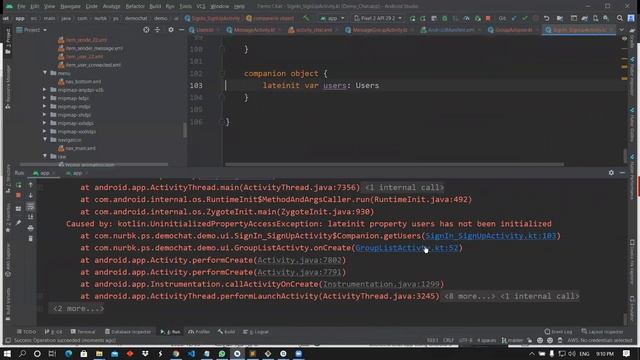Open the editor tabs overflow chevron
The image size is (640, 360).
[x=621, y=30]
